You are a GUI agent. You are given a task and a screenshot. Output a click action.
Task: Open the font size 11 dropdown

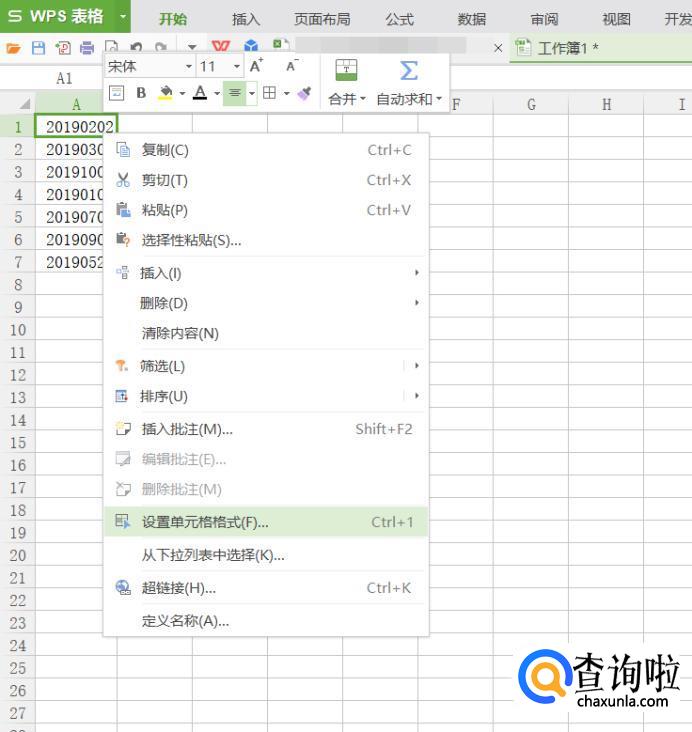[237, 66]
